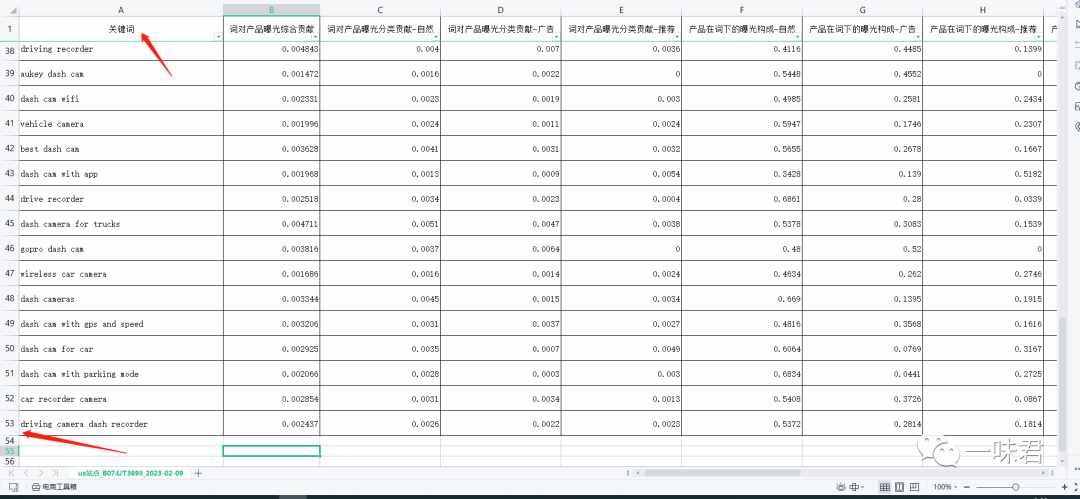Image resolution: width=1080 pixels, height=499 pixels.
Task: Select column B header
Action: pyautogui.click(x=271, y=10)
